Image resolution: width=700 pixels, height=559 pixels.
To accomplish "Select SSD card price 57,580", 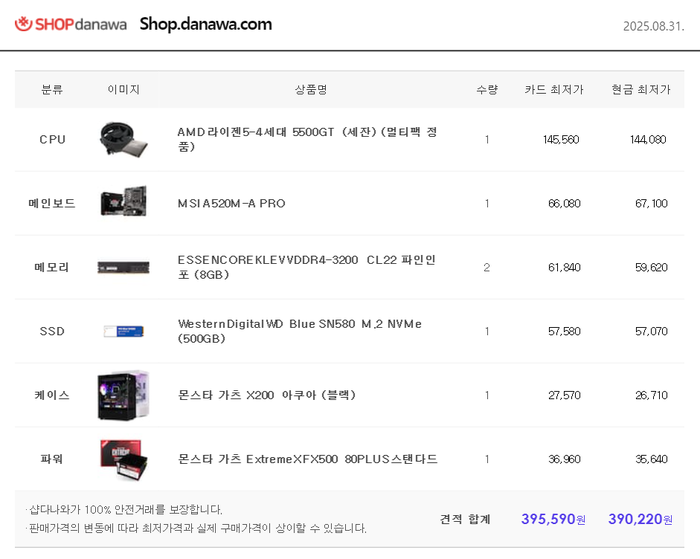I will click(564, 331).
